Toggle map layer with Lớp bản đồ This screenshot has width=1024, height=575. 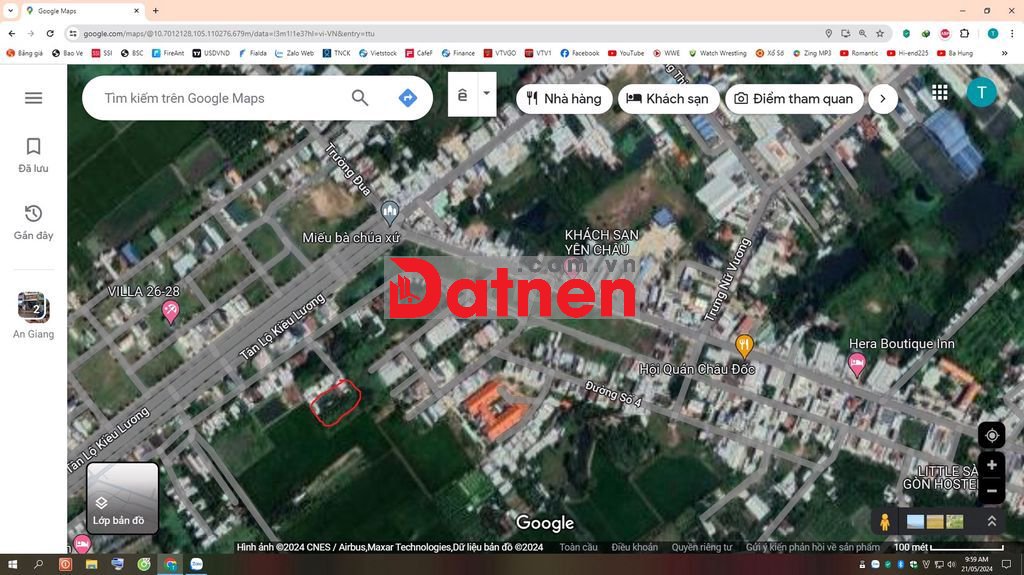(122, 497)
